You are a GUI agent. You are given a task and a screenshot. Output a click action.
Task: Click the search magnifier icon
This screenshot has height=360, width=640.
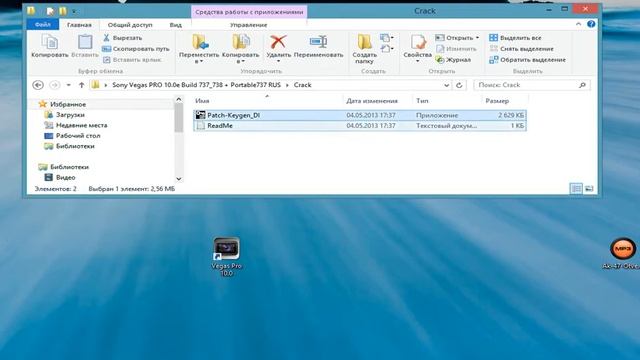[582, 85]
